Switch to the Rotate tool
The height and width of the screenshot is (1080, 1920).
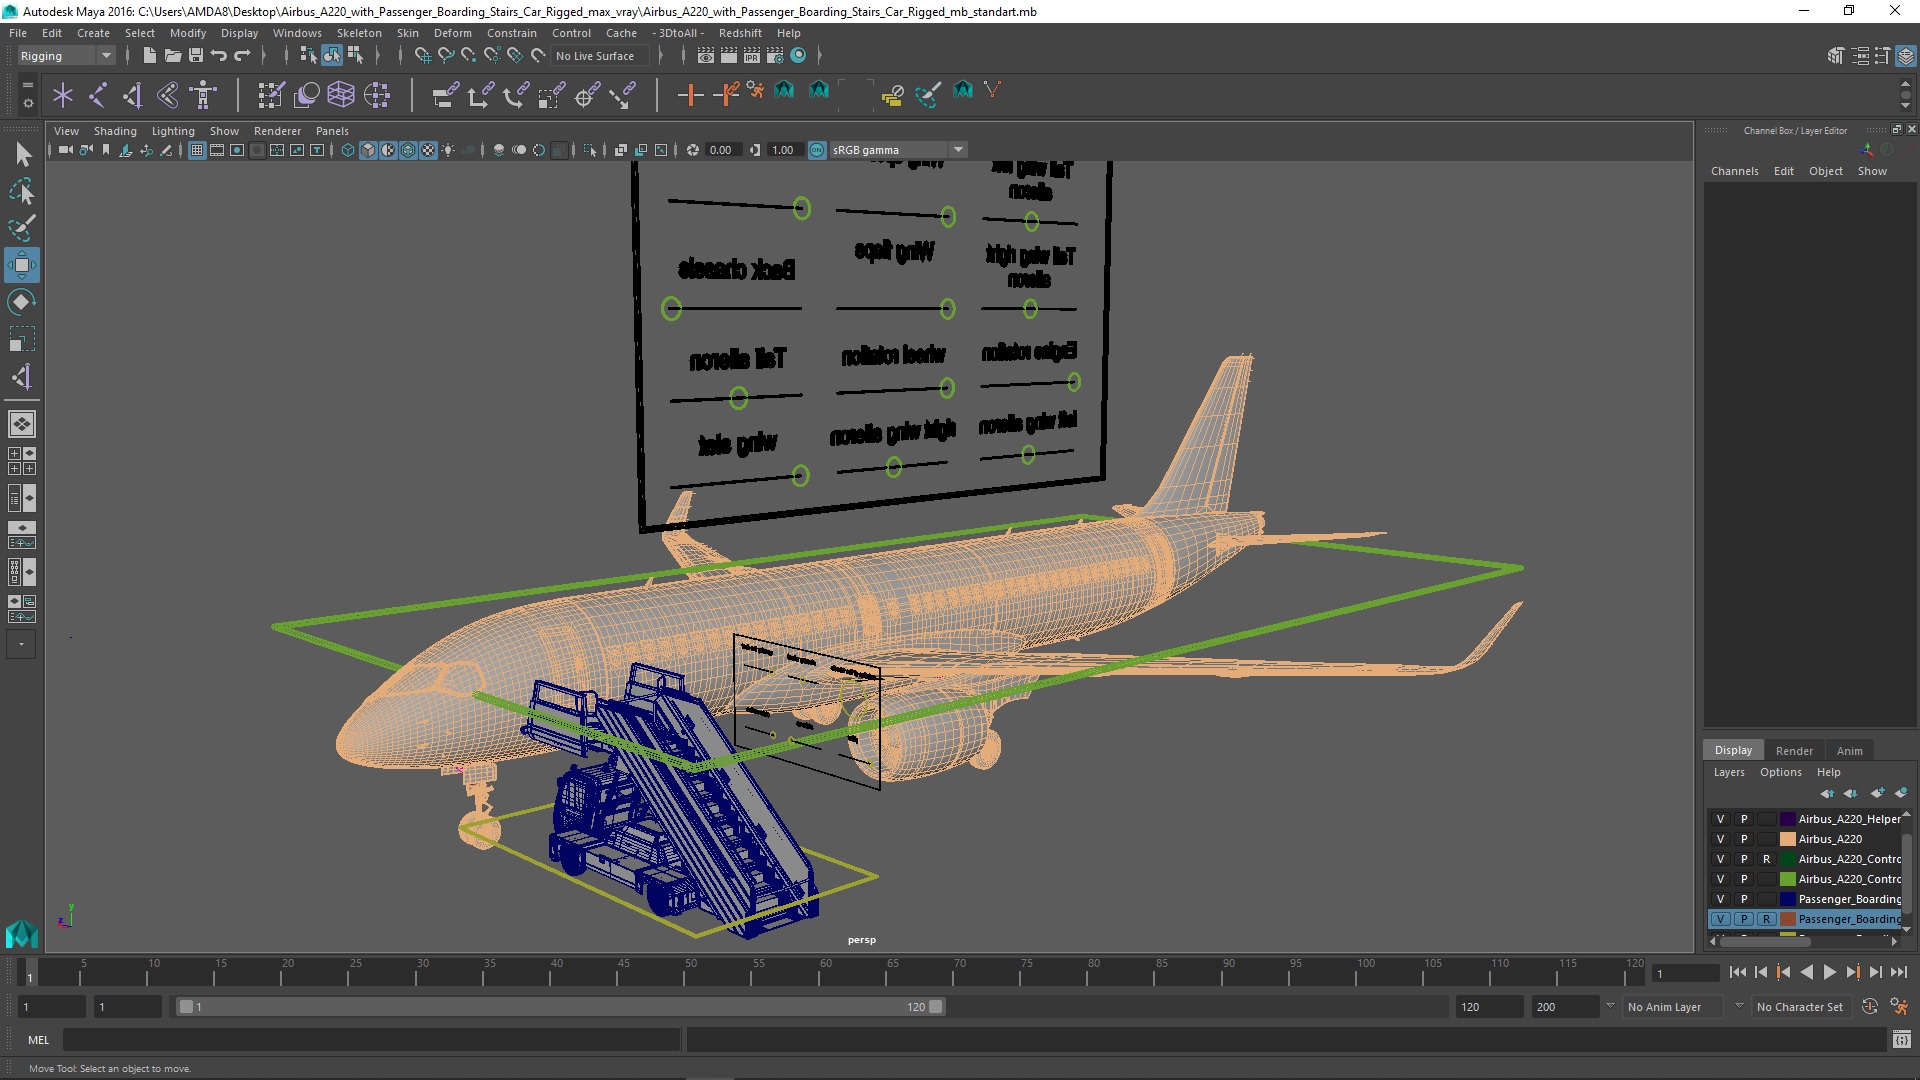point(22,302)
